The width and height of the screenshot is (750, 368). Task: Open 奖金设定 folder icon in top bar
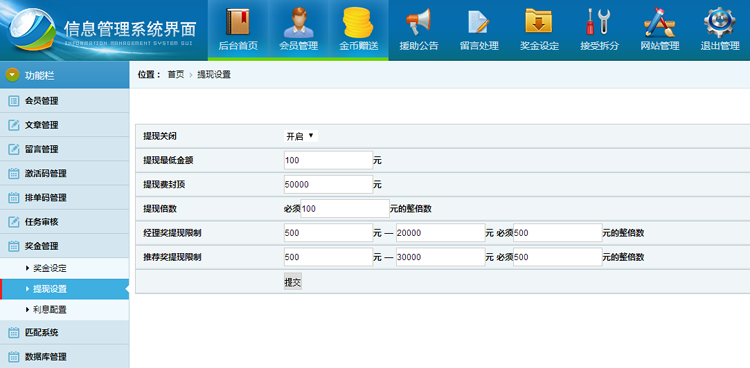pos(539,22)
